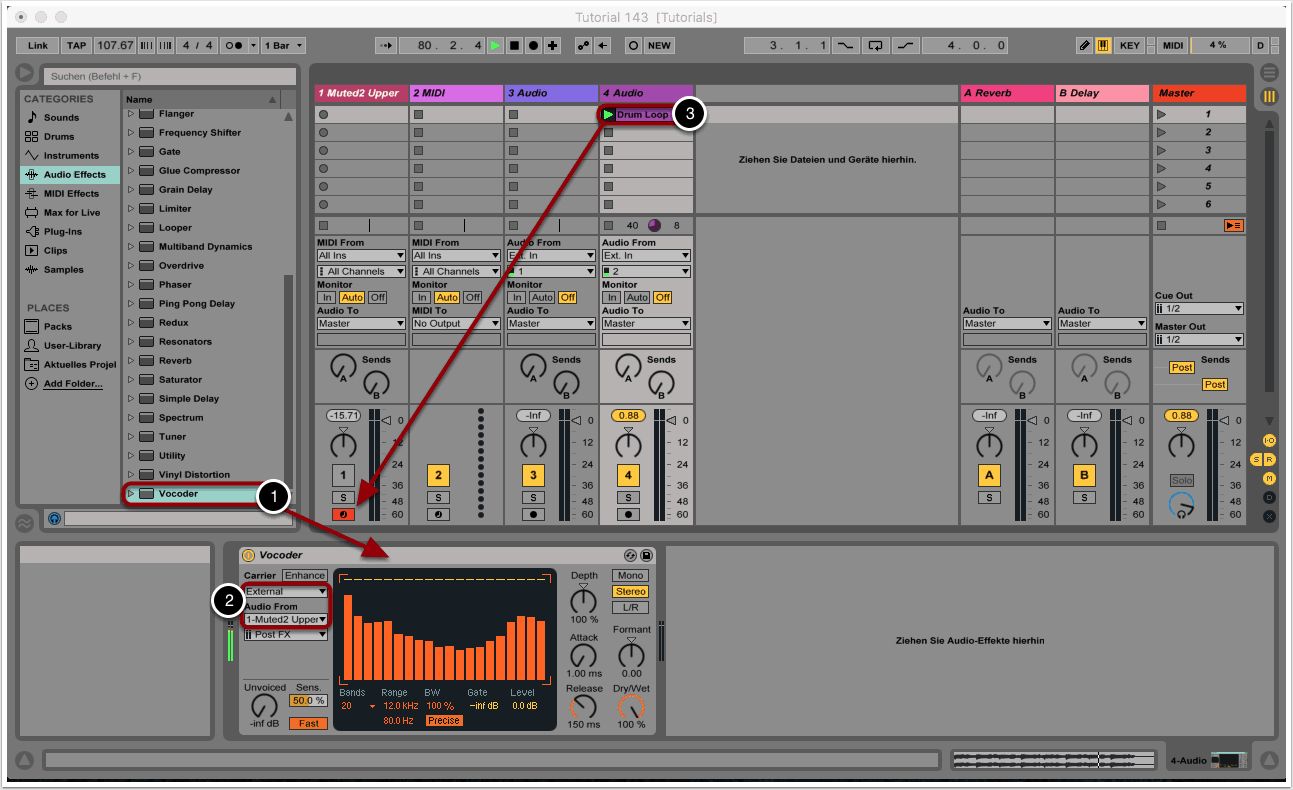Enable the Enhance button in Vocoder

(x=304, y=575)
